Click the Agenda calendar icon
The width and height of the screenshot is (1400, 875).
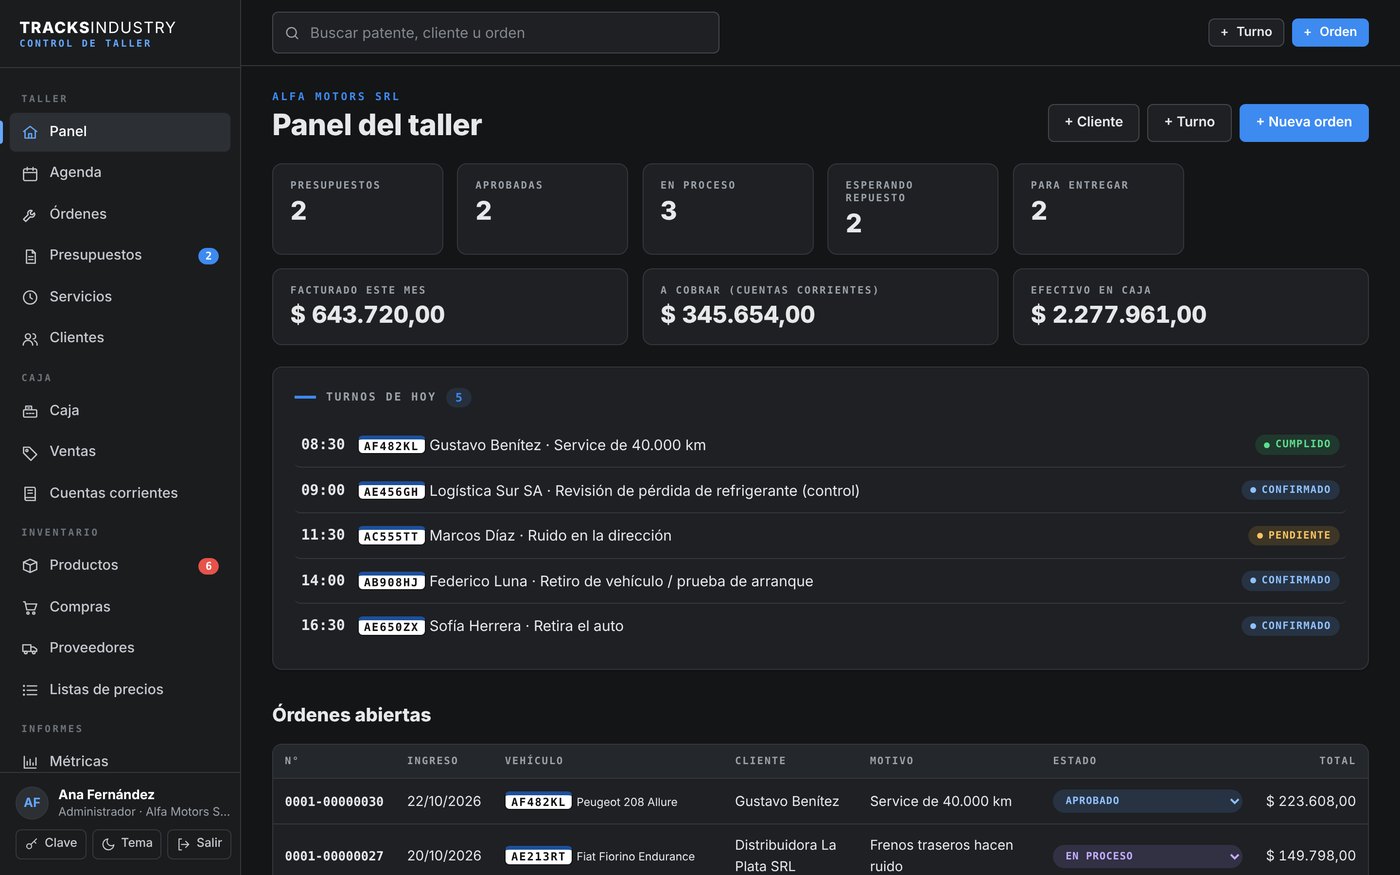pos(30,173)
